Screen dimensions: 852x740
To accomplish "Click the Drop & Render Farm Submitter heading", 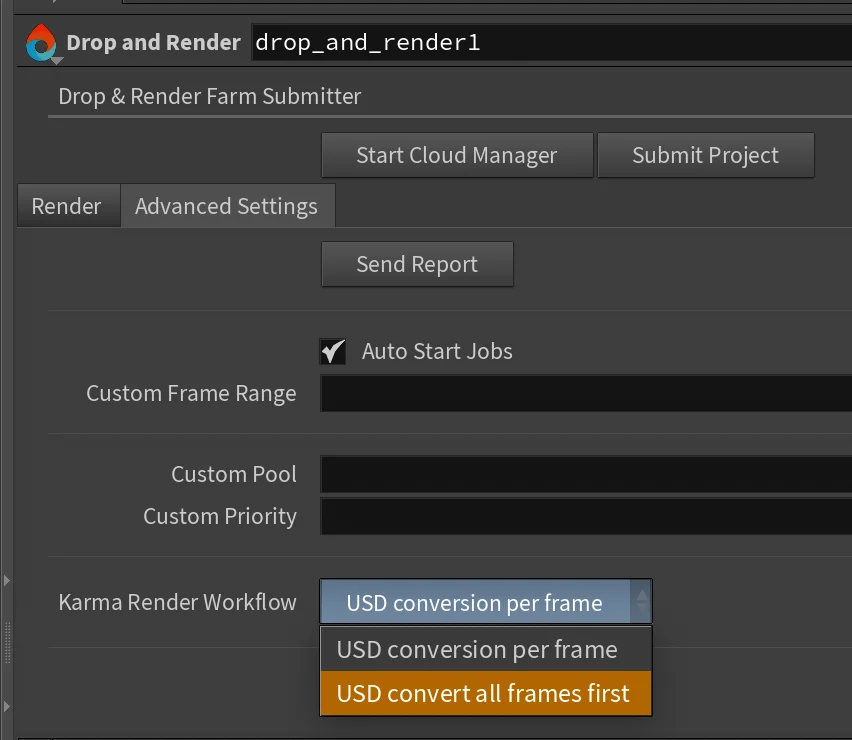I will point(209,96).
